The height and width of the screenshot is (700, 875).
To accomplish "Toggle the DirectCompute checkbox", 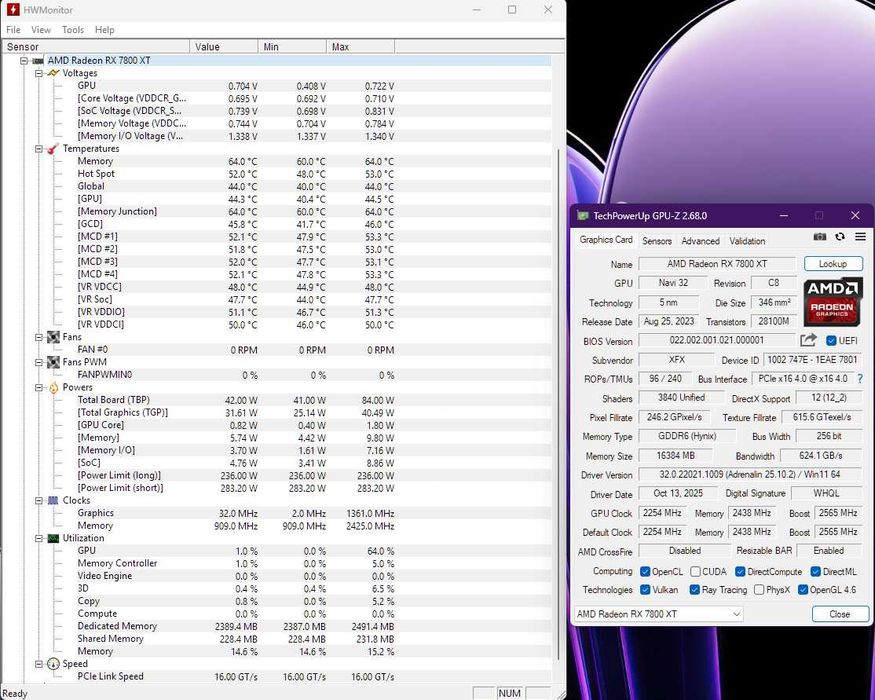I will click(x=741, y=572).
